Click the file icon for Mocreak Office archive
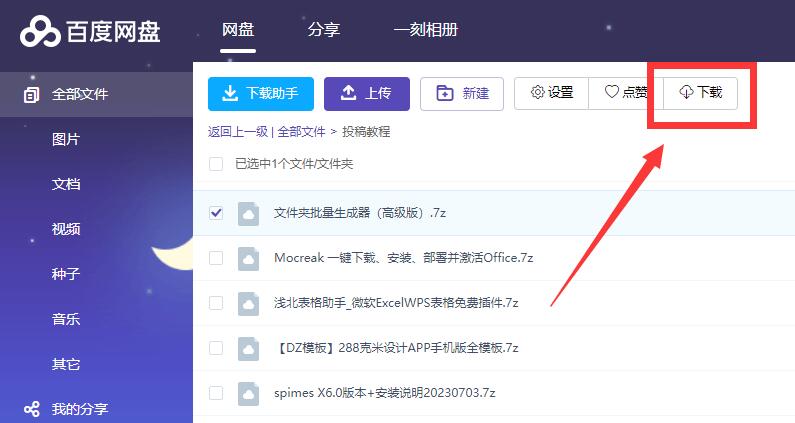This screenshot has height=423, width=795. 248,258
